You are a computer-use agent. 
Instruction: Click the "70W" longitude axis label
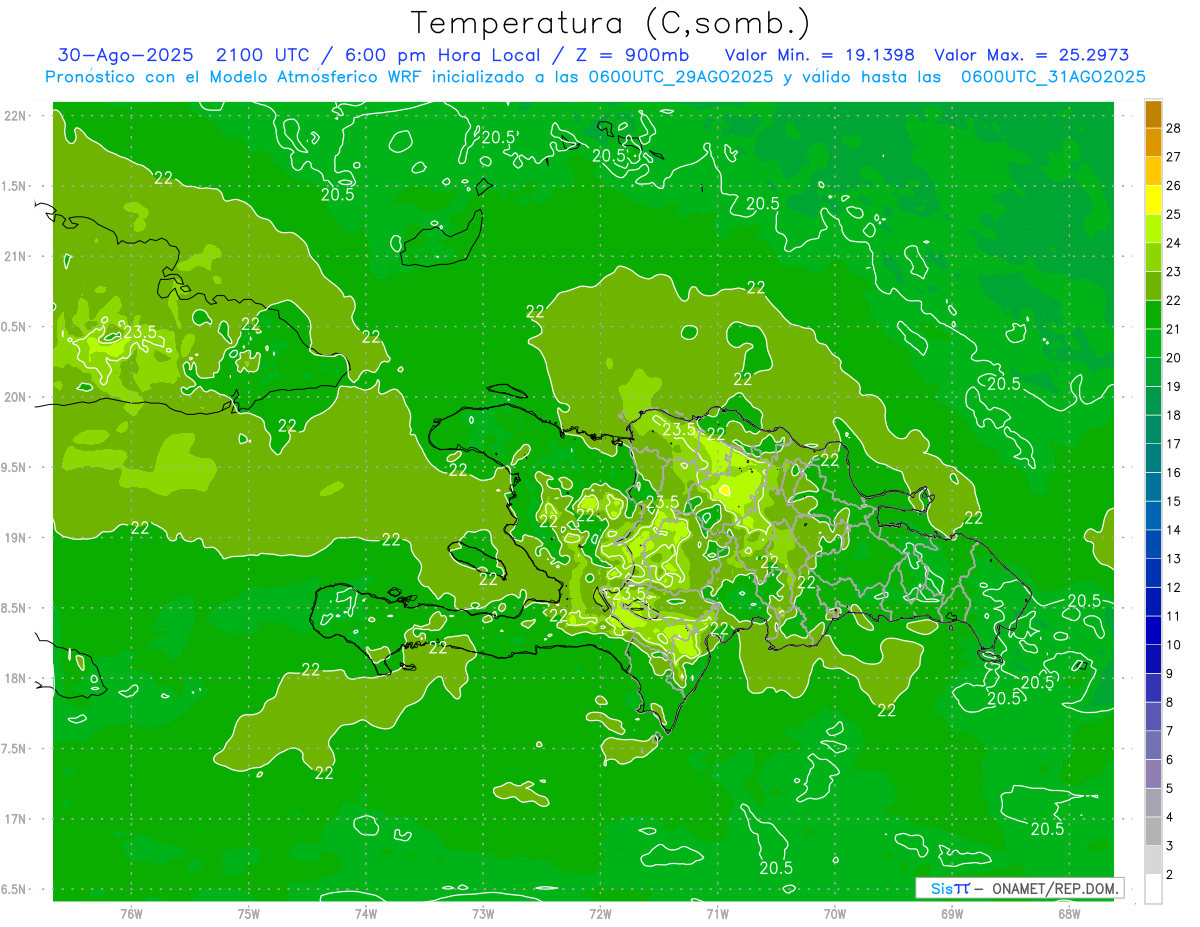pyautogui.click(x=835, y=912)
